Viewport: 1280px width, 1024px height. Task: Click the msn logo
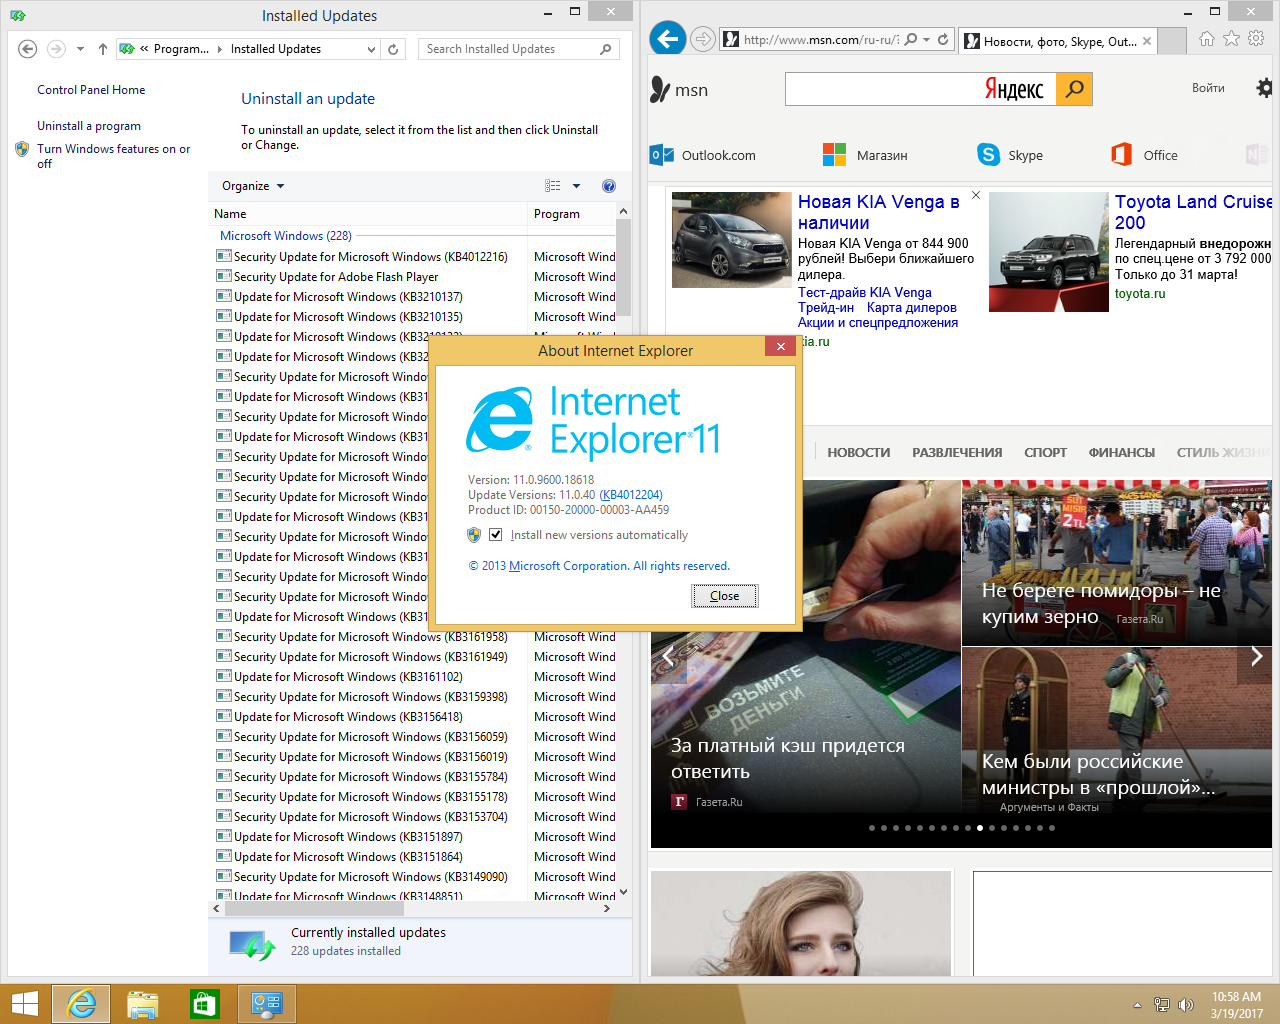pos(679,90)
